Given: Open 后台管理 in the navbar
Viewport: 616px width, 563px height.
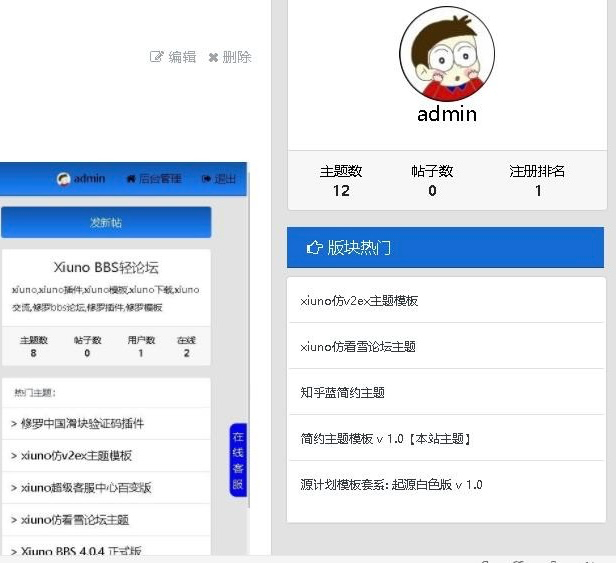Looking at the screenshot, I should click(160, 179).
